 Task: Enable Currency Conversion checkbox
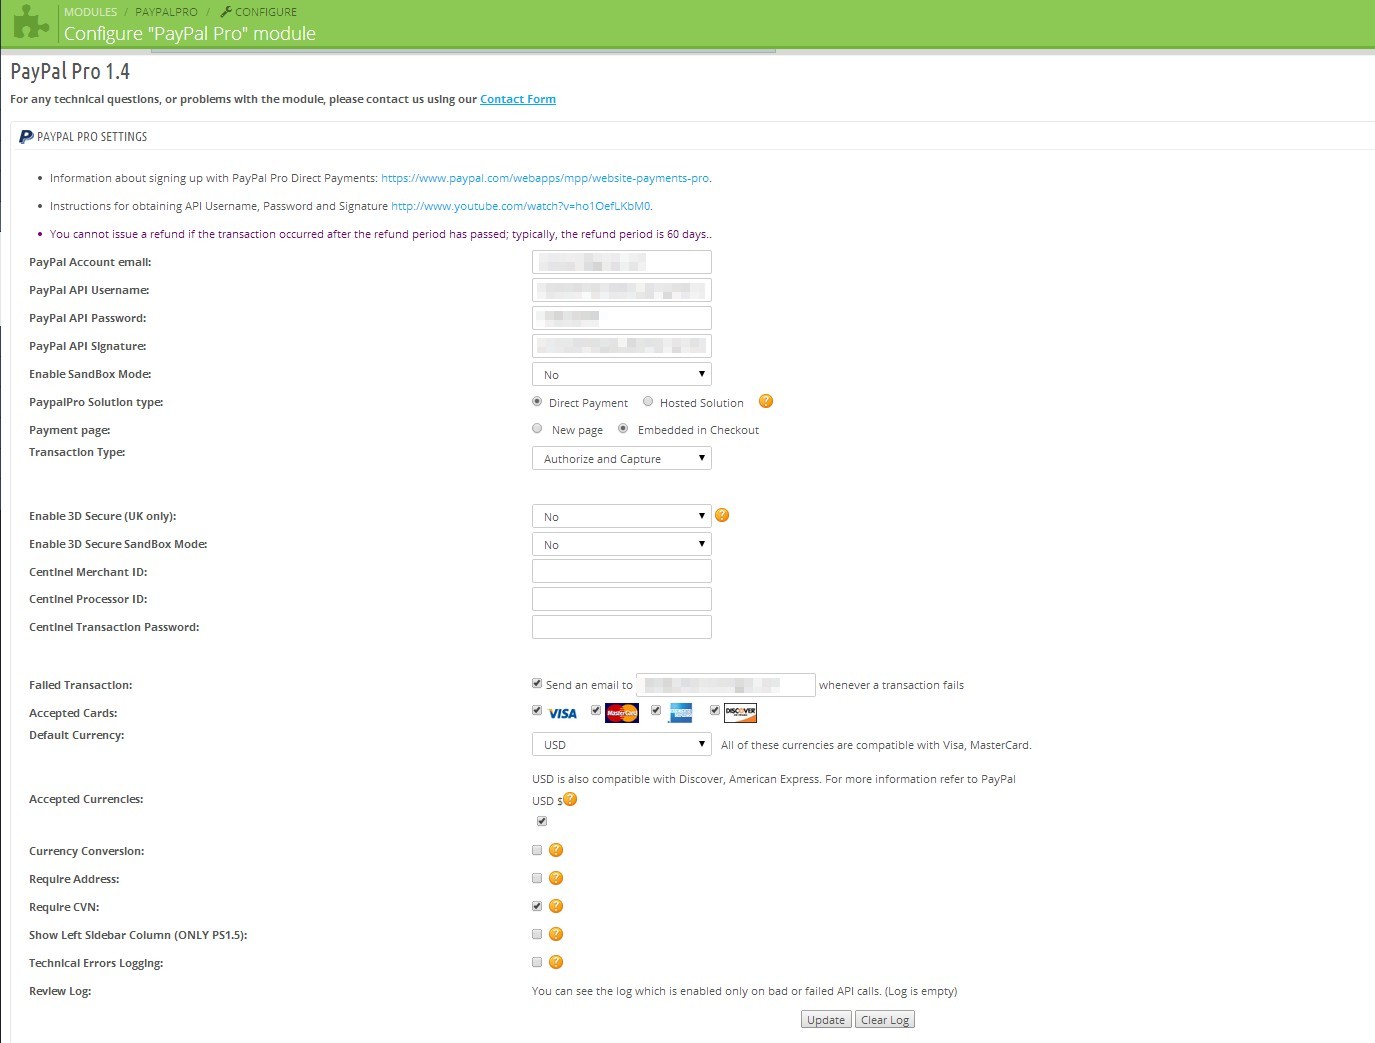pos(537,850)
